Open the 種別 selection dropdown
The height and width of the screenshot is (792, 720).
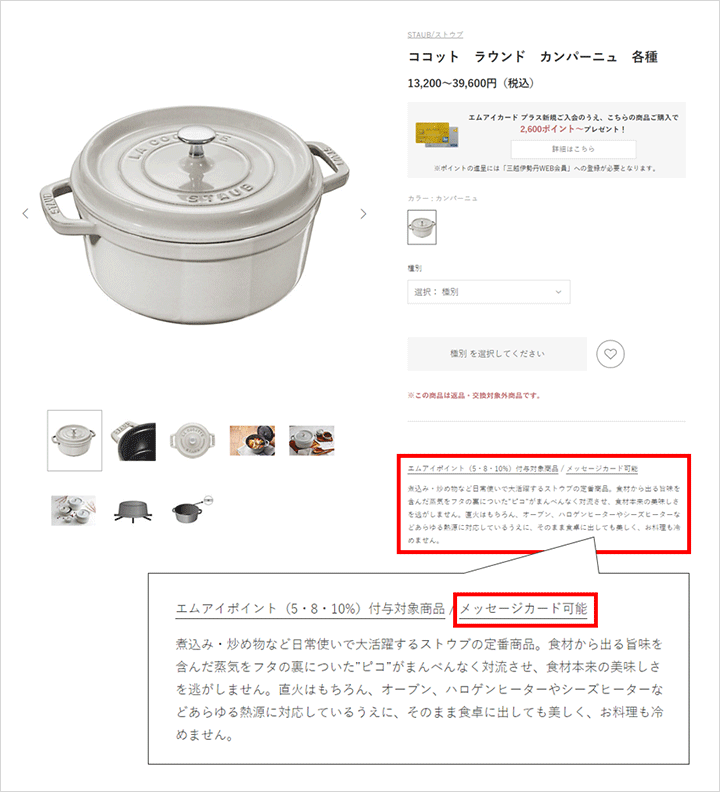click(489, 292)
